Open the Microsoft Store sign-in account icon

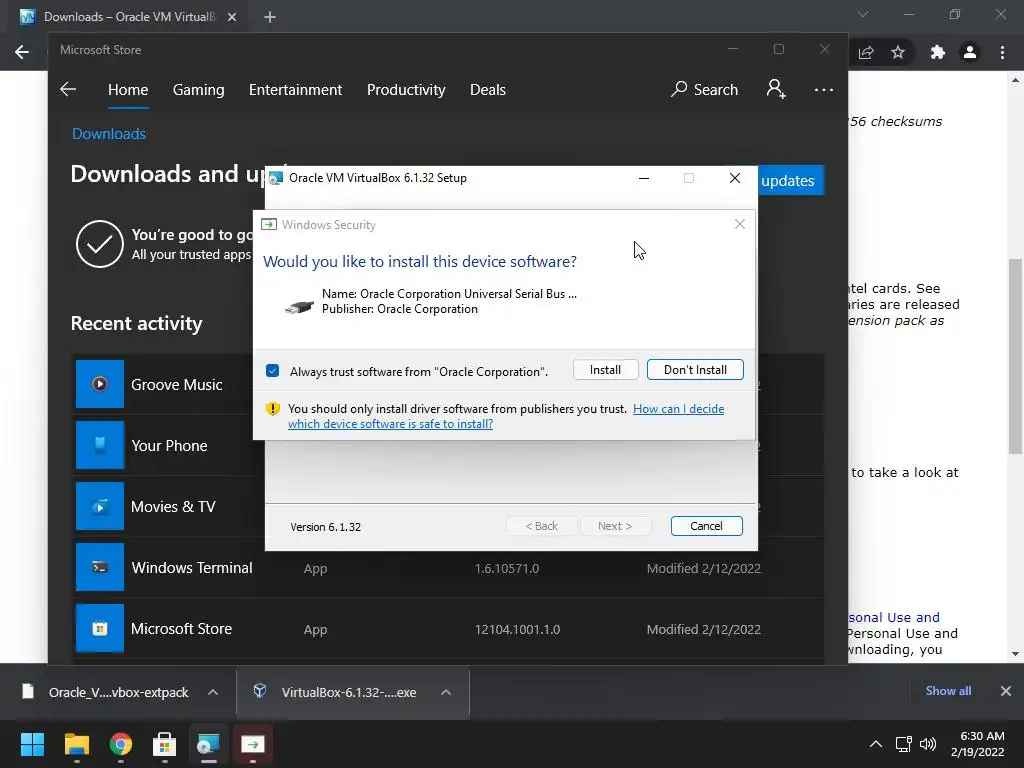[x=776, y=89]
